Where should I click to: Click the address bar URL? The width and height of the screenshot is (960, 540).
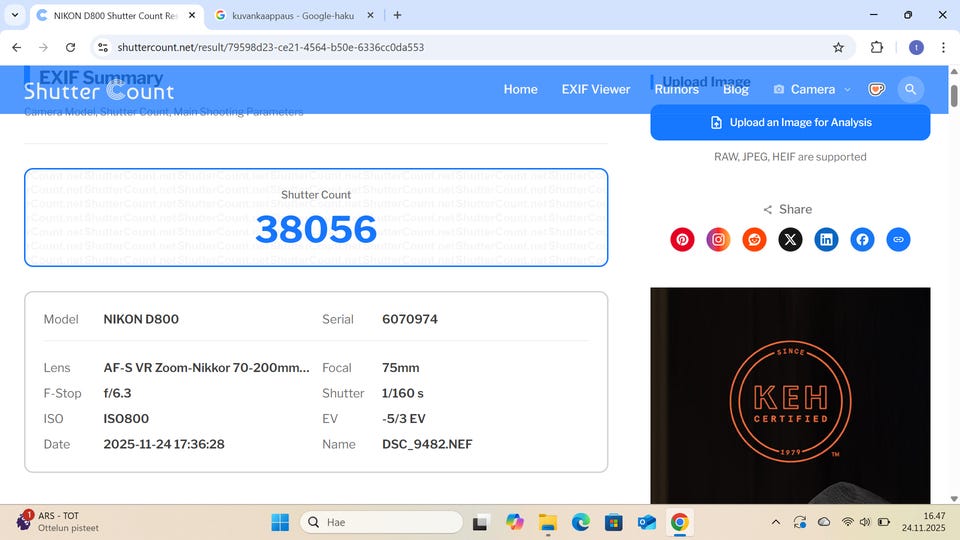(271, 47)
